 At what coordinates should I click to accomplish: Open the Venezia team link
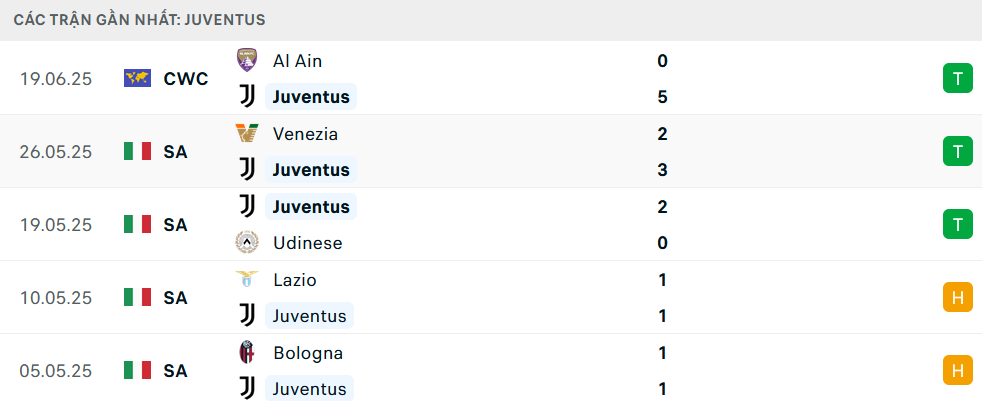305,133
